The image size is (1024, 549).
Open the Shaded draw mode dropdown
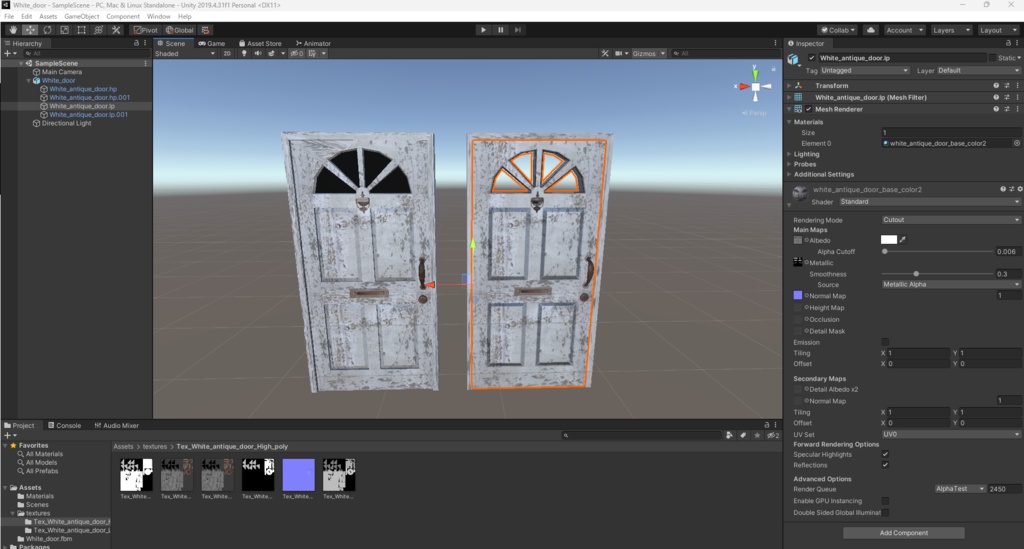tap(185, 54)
